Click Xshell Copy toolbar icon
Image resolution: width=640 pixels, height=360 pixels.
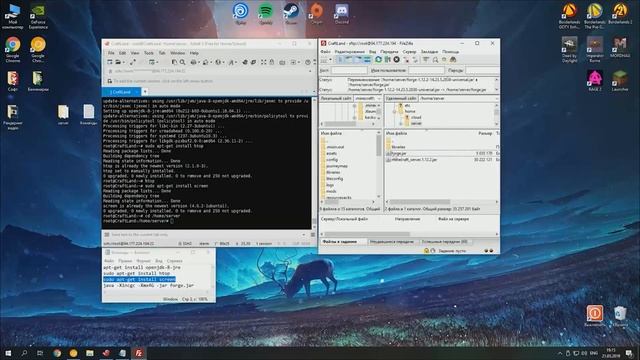(x=174, y=62)
